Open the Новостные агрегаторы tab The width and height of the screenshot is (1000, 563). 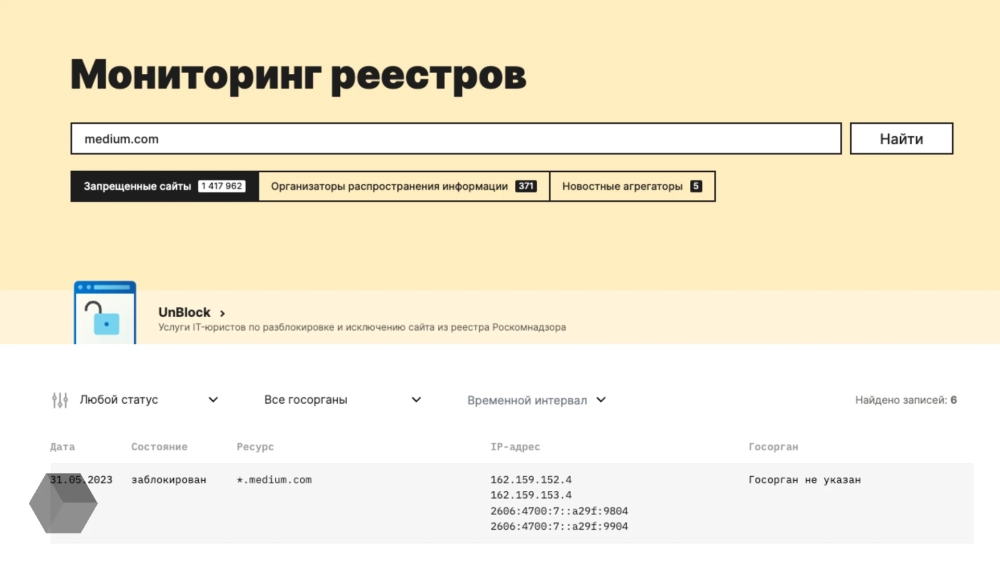click(631, 186)
